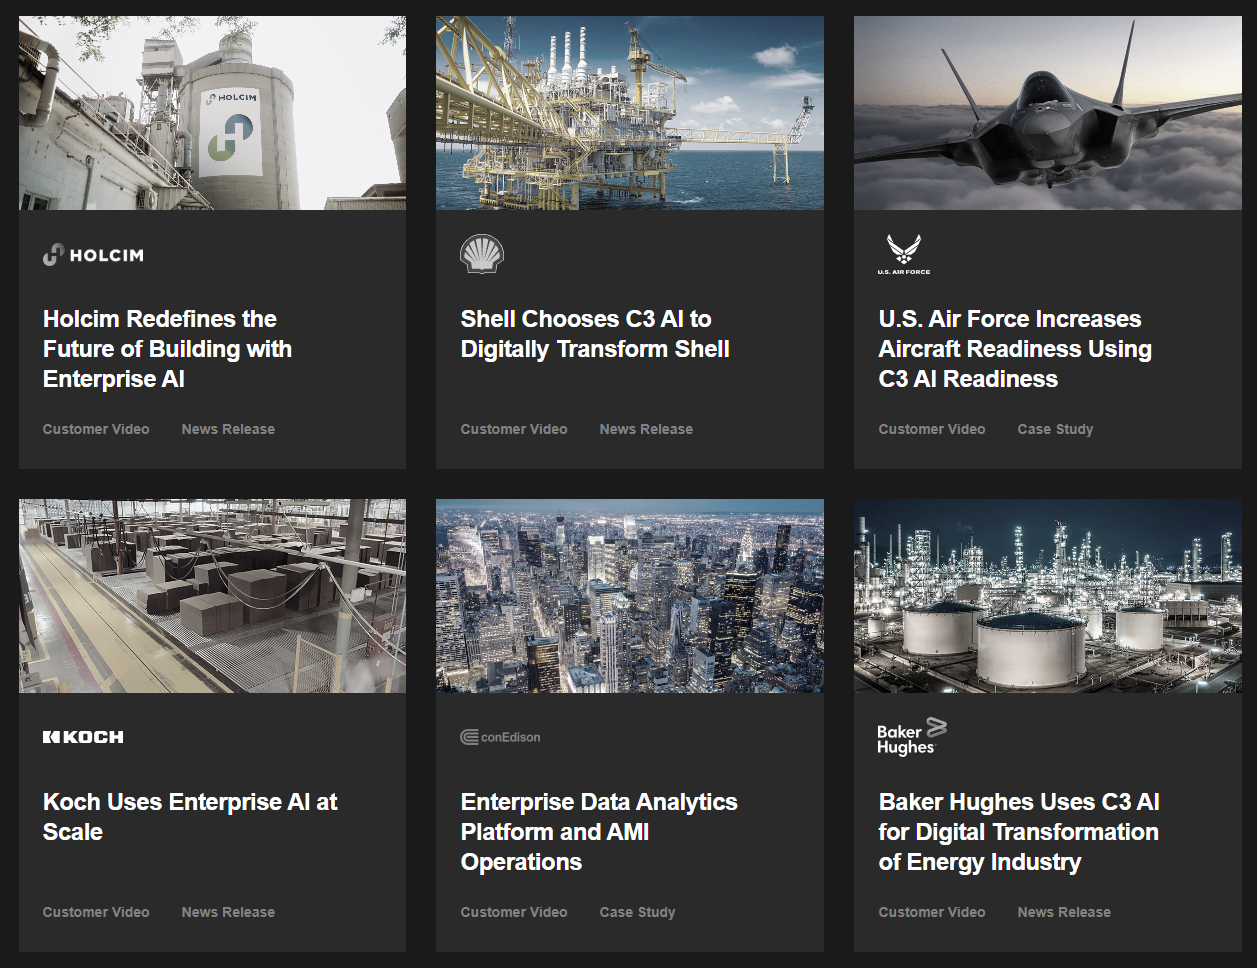This screenshot has width=1257, height=968.
Task: Watch Baker Hughes Customer Video
Action: 932,912
